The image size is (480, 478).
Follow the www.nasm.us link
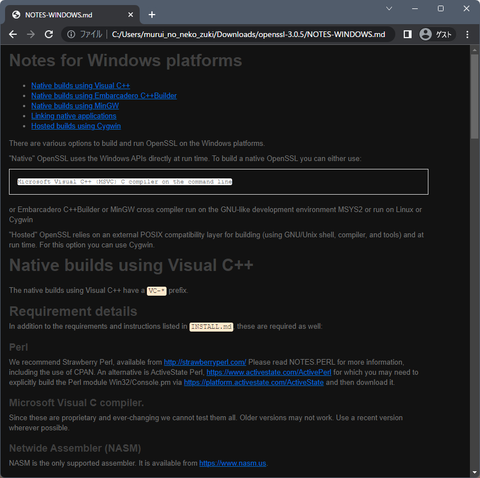click(x=233, y=463)
